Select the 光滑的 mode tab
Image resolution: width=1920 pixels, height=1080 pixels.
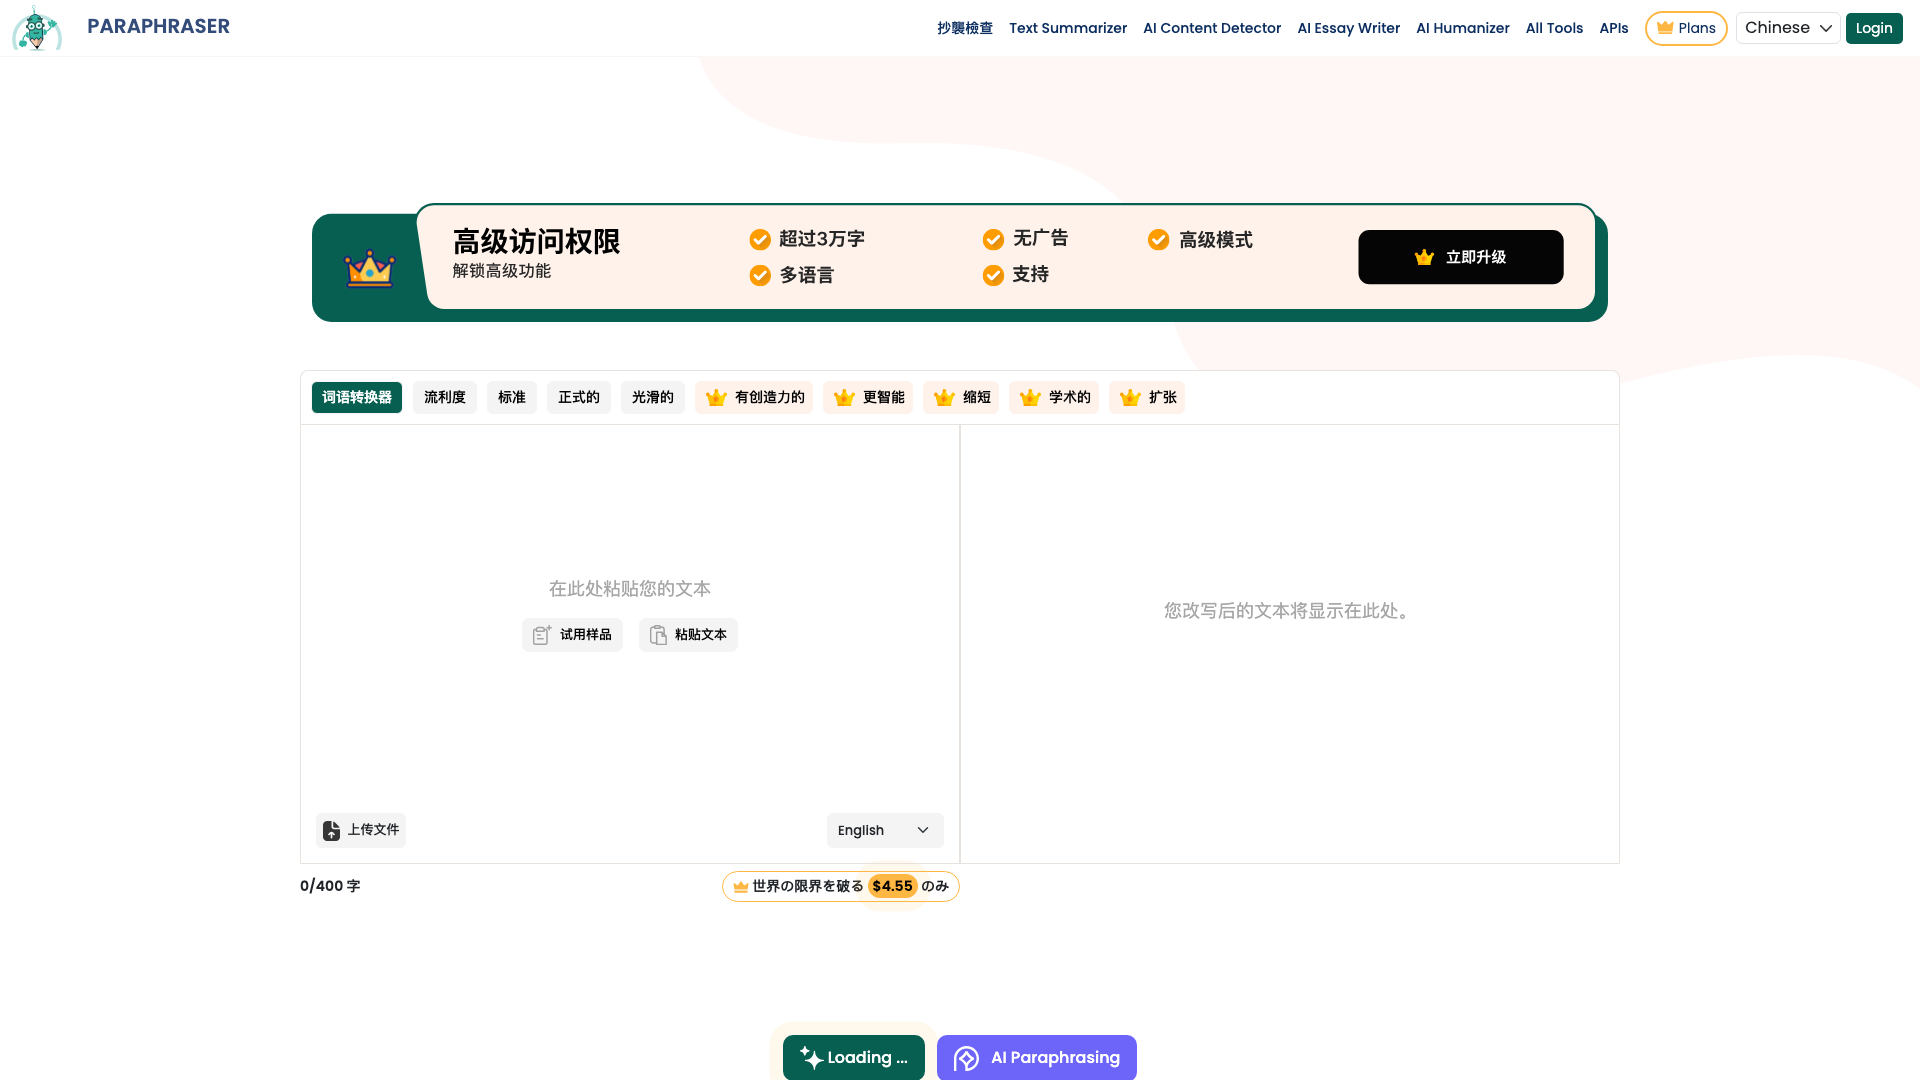click(x=653, y=397)
